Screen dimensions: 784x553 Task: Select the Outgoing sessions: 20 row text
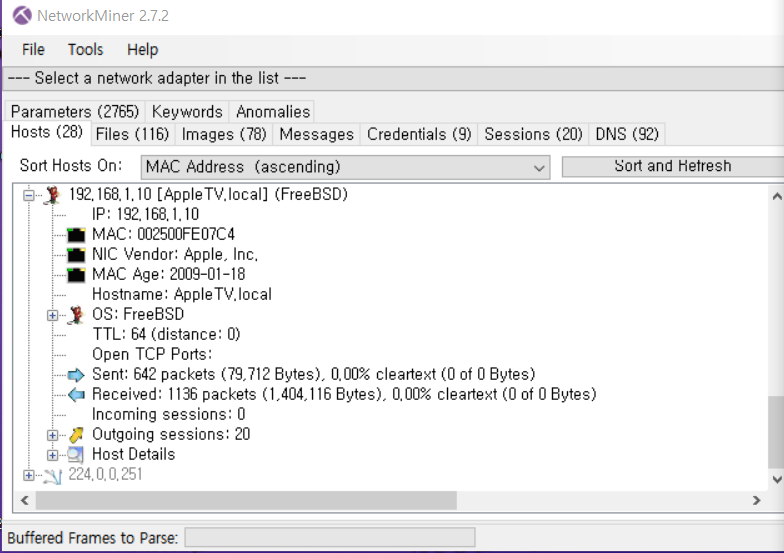171,434
